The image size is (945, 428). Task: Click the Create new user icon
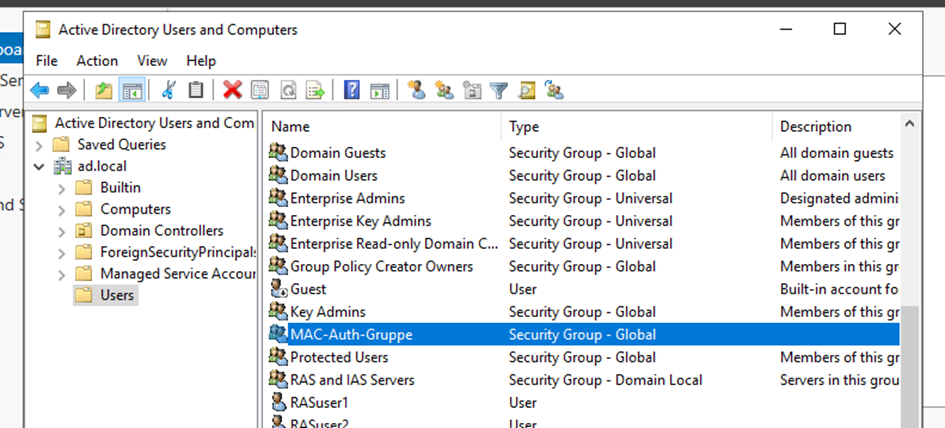tap(417, 91)
